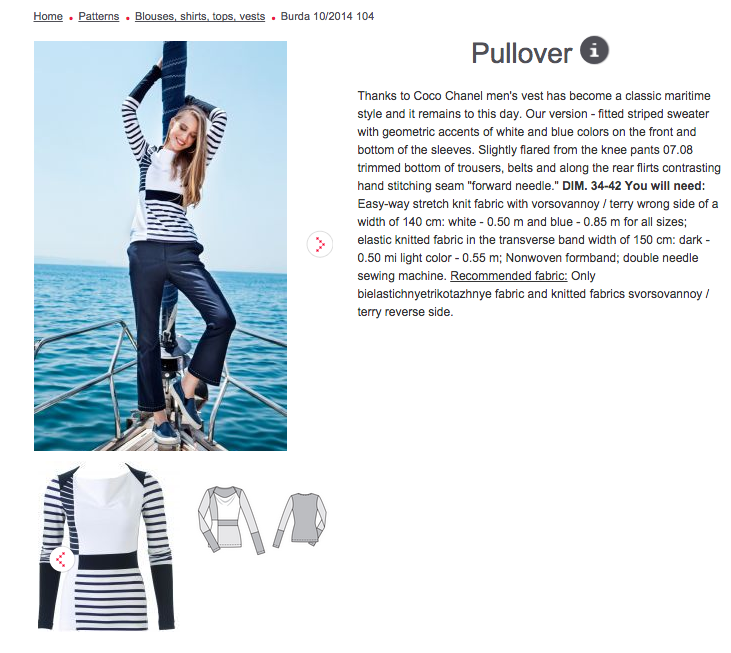Click the Recommended fabric link

509,276
